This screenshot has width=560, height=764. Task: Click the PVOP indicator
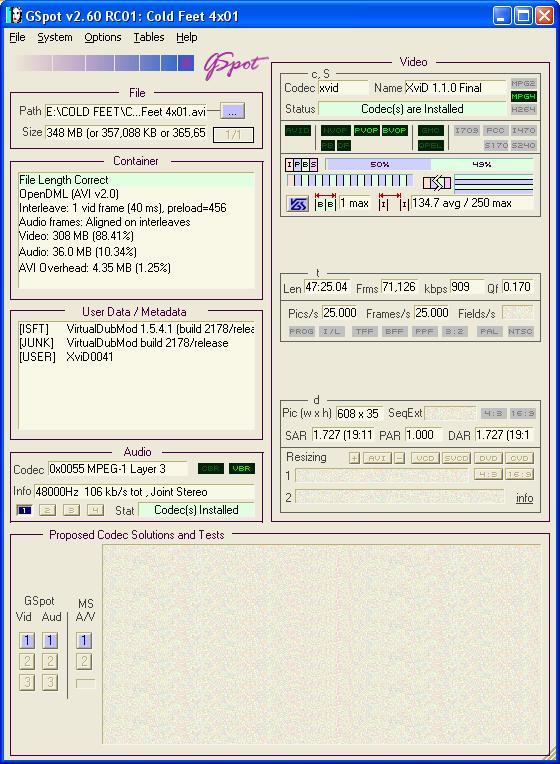coord(367,131)
